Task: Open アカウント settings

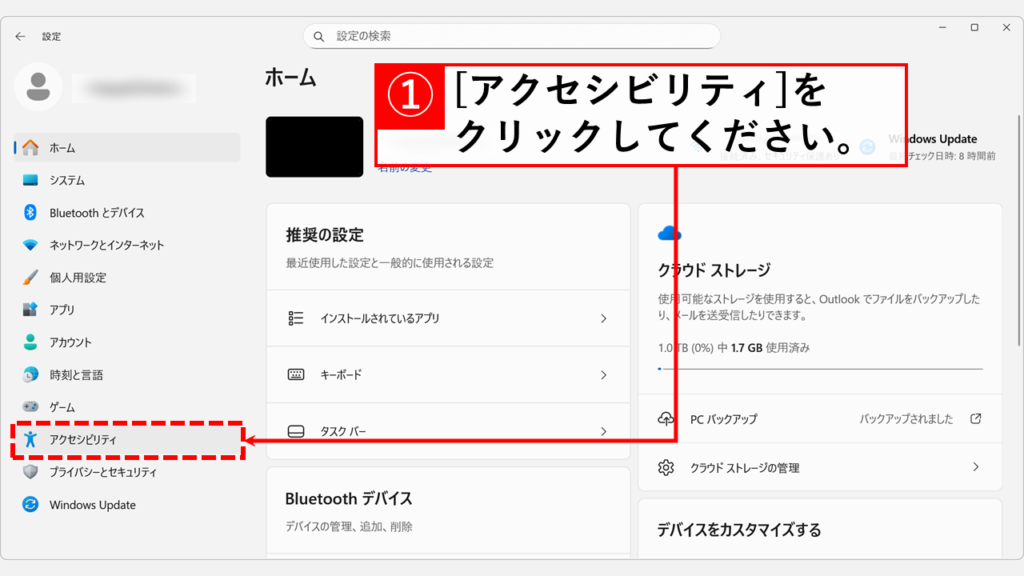Action: coord(70,342)
